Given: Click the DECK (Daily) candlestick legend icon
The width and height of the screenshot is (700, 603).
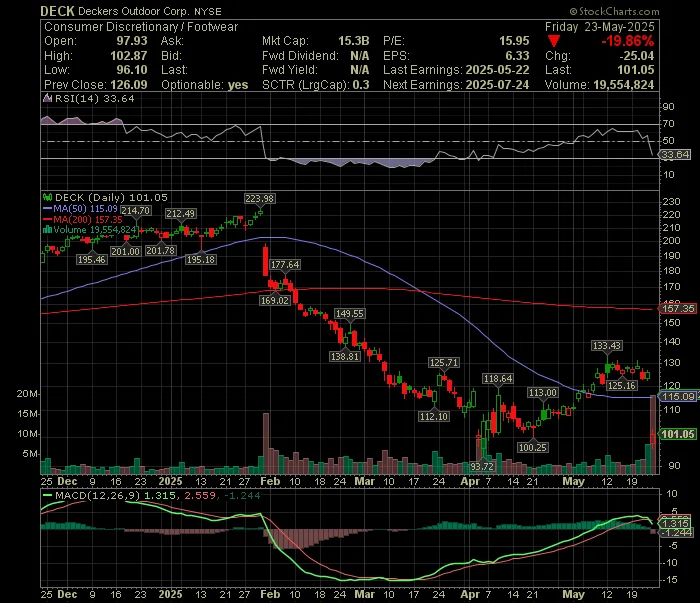Looking at the screenshot, I should pos(47,197).
